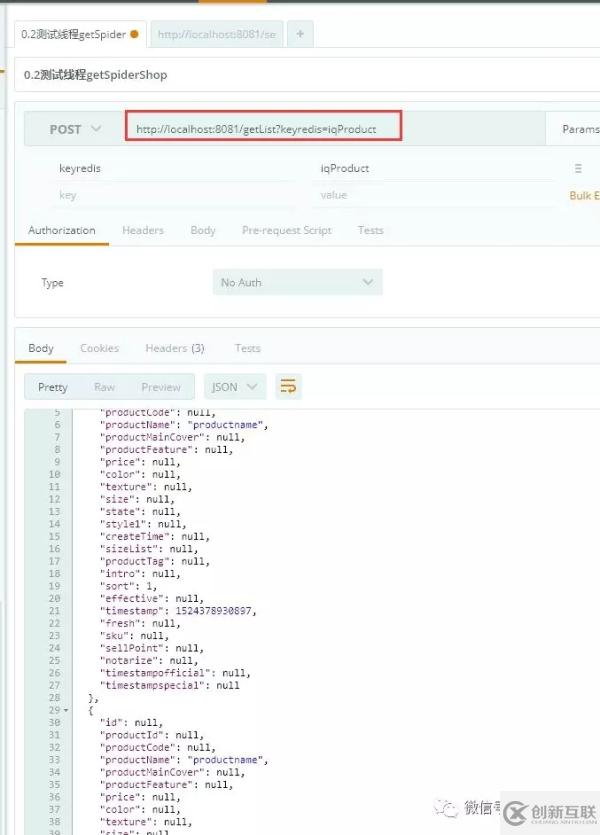
Task: Select the request Headers tab
Action: 143,231
